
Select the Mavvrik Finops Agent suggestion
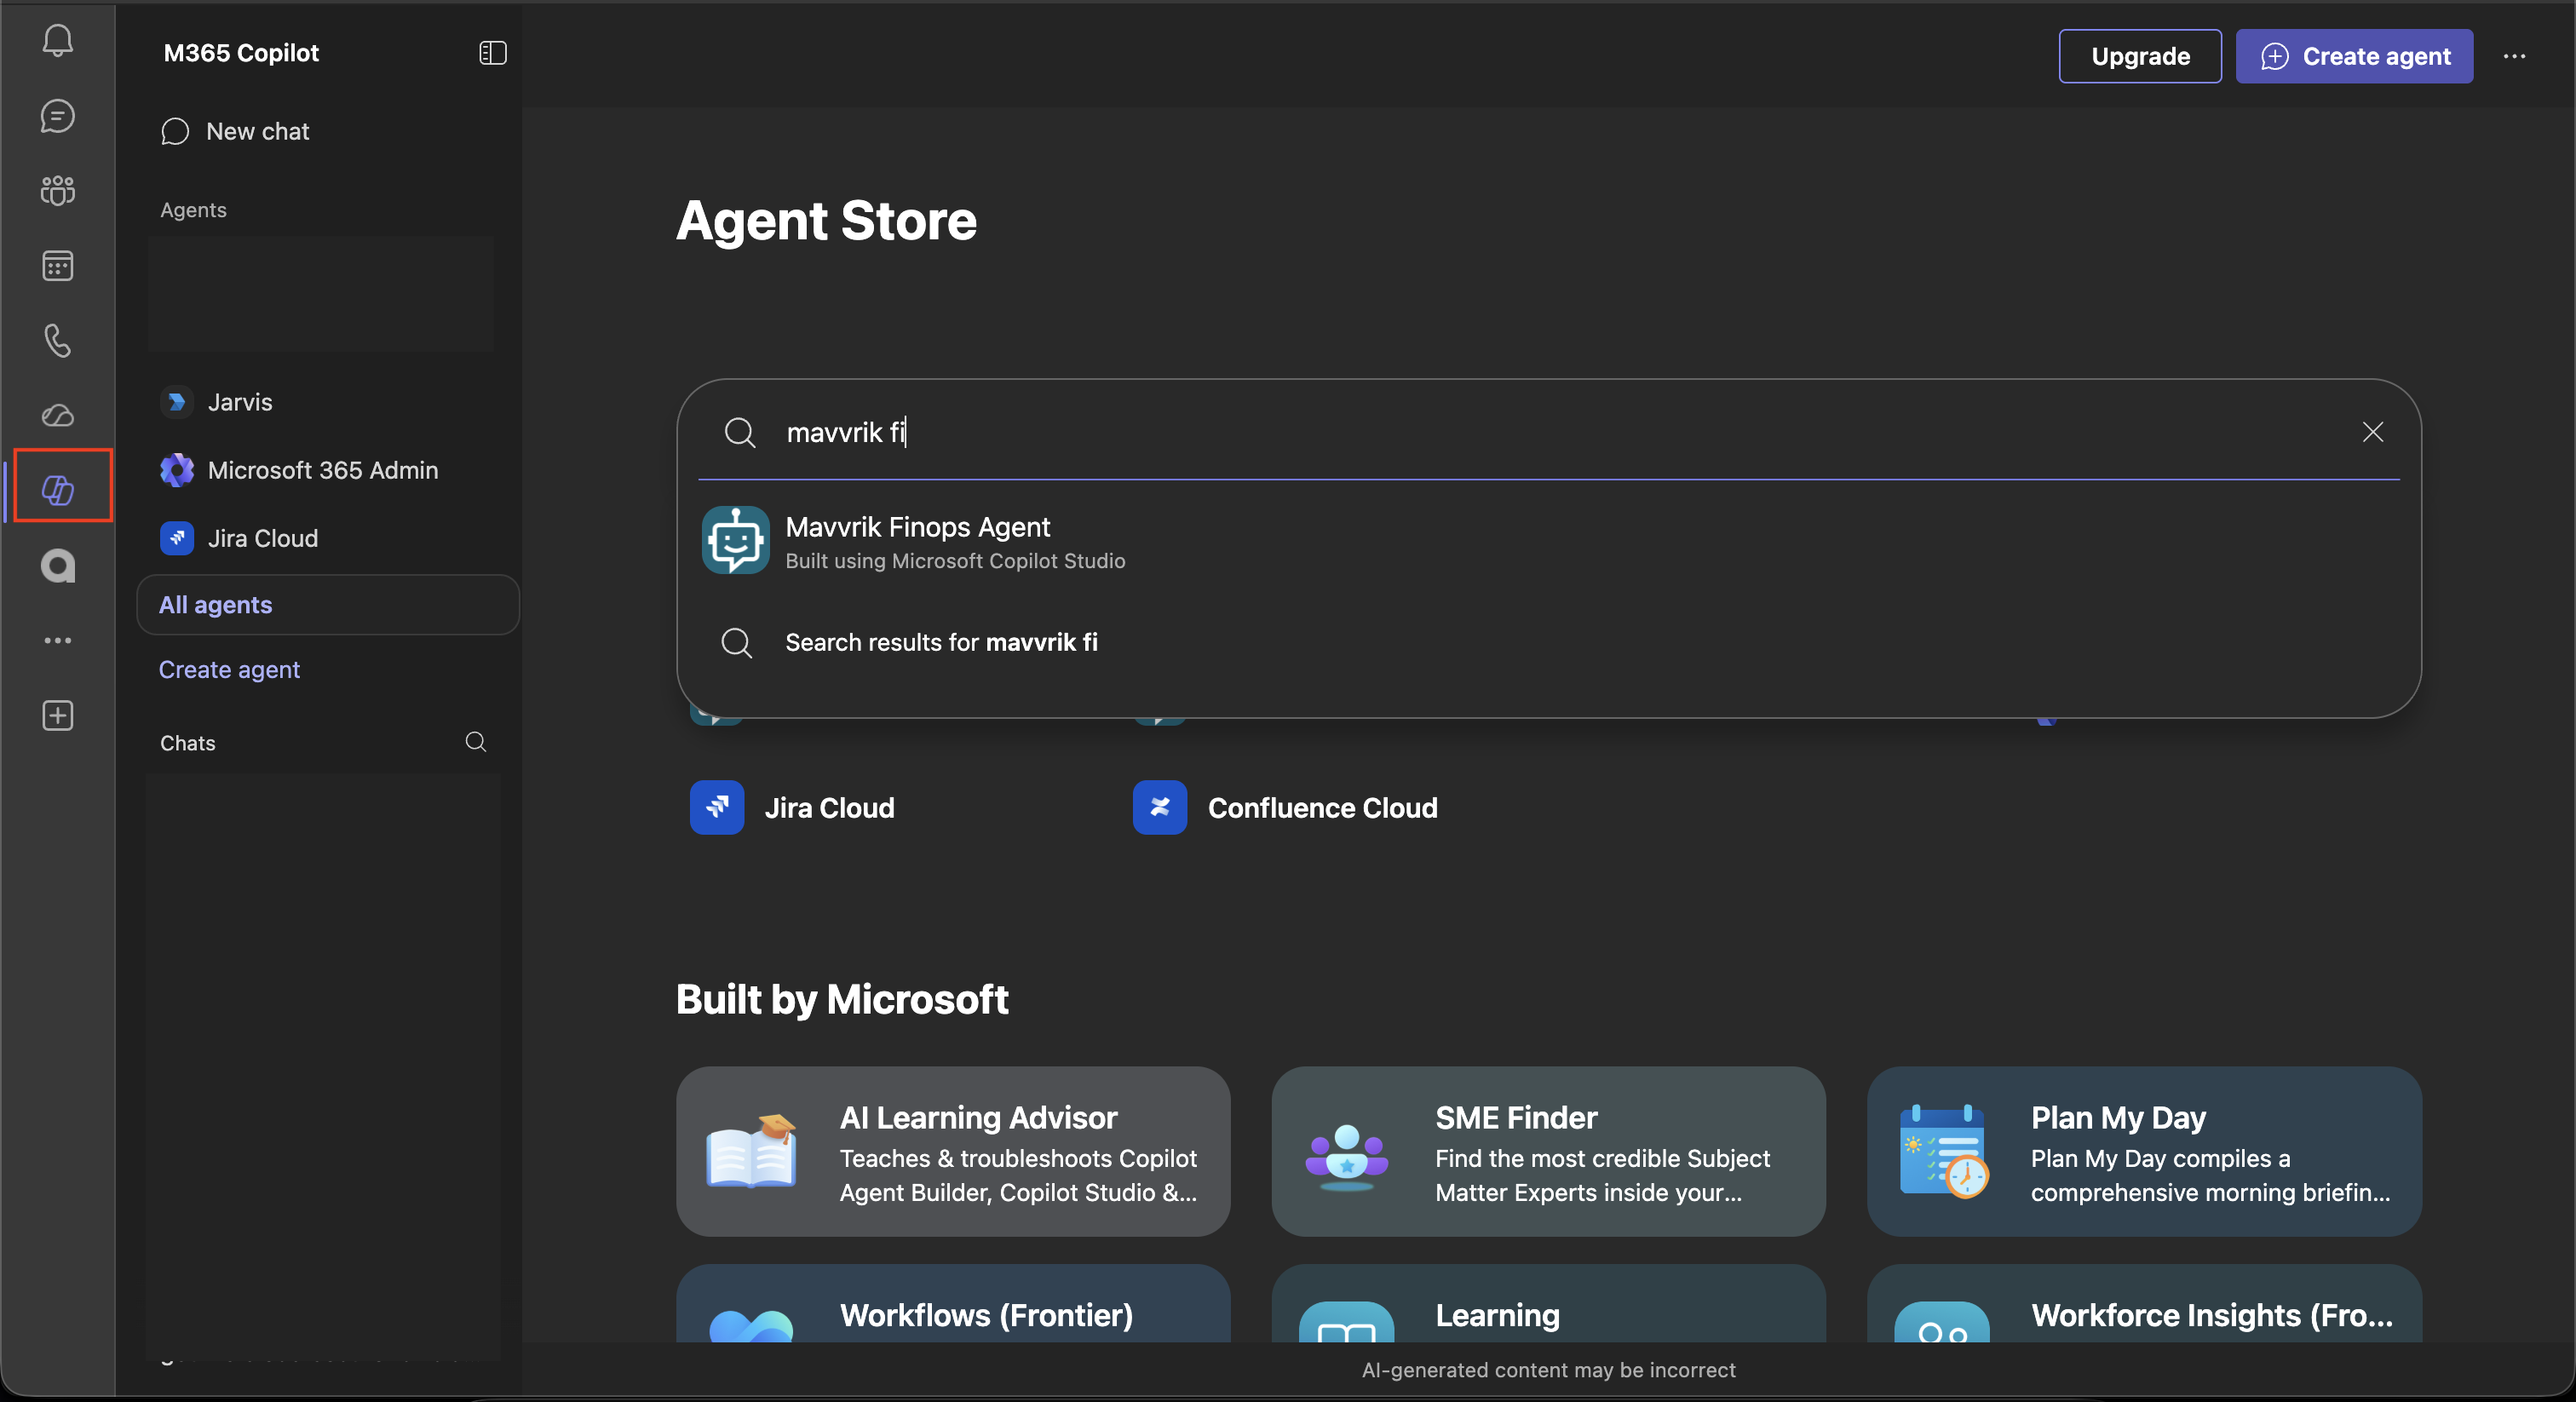pyautogui.click(x=1548, y=541)
